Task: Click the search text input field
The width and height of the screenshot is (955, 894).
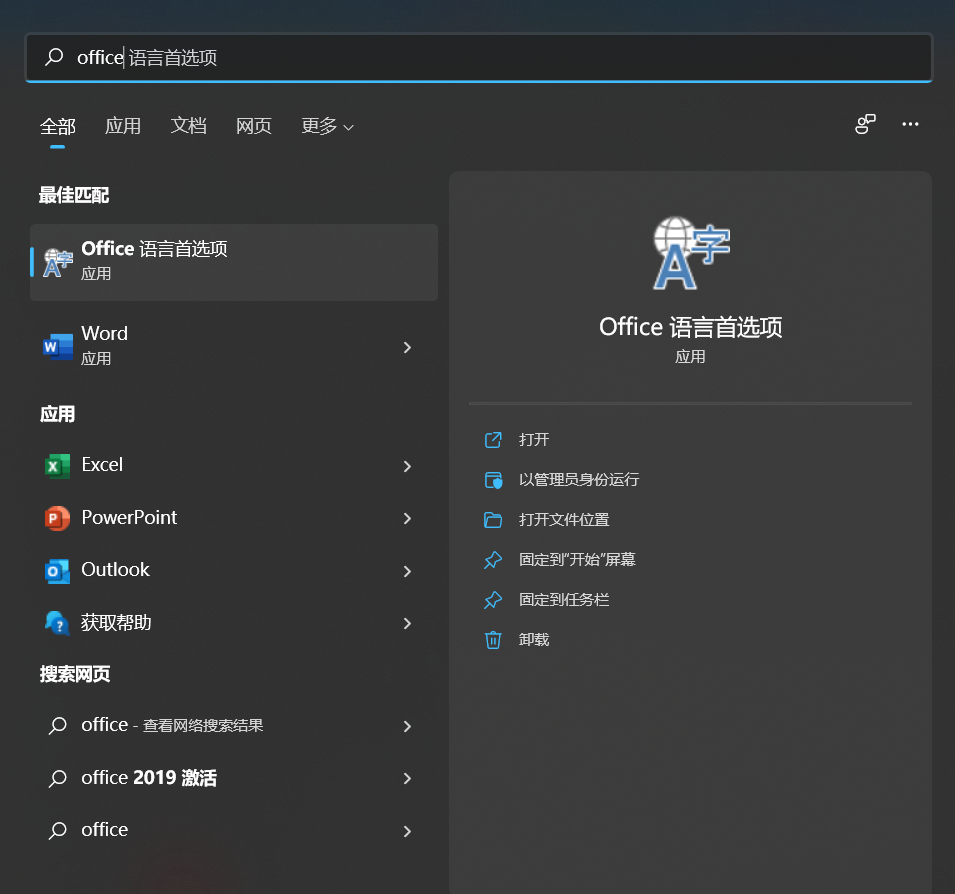Action: click(479, 58)
